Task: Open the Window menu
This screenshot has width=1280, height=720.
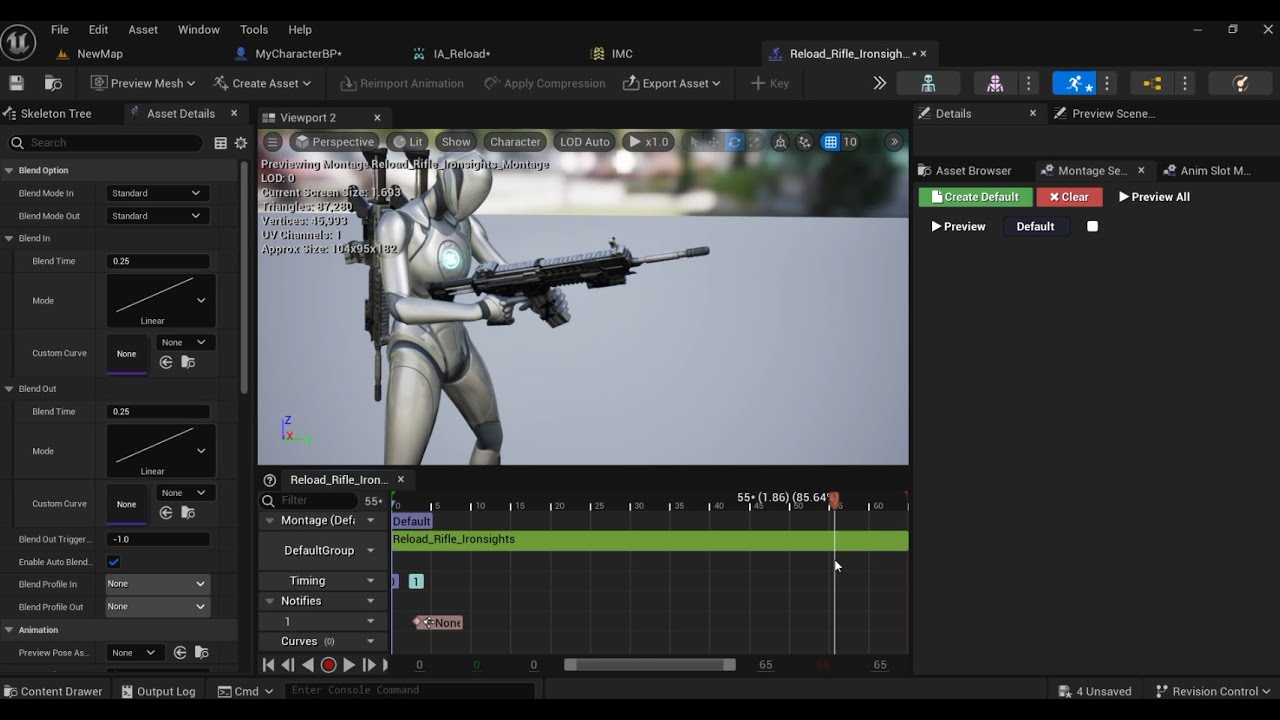Action: (x=199, y=30)
